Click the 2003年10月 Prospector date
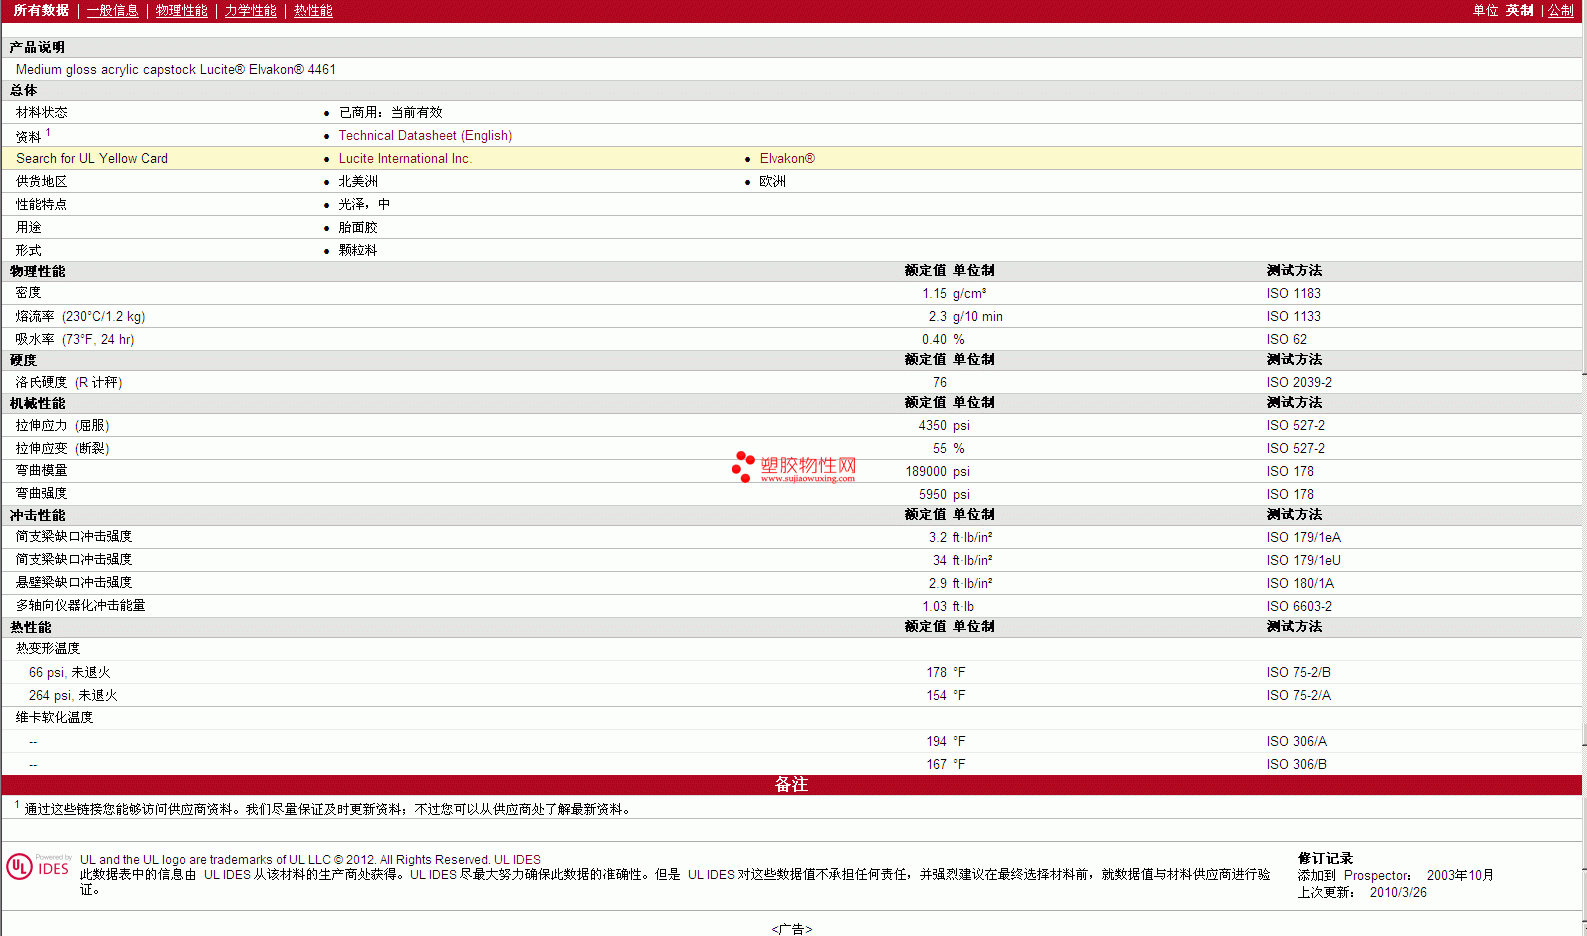 [x=1460, y=876]
